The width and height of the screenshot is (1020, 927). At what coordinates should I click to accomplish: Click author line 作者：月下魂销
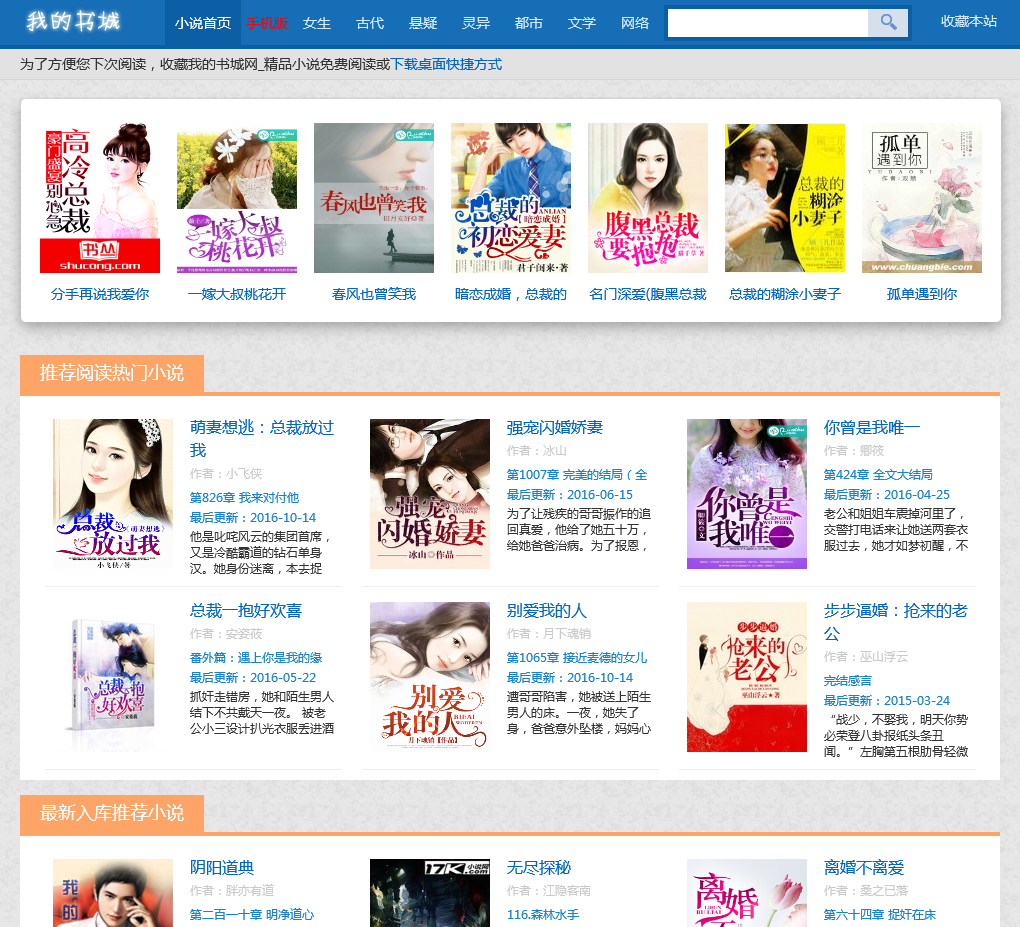549,634
